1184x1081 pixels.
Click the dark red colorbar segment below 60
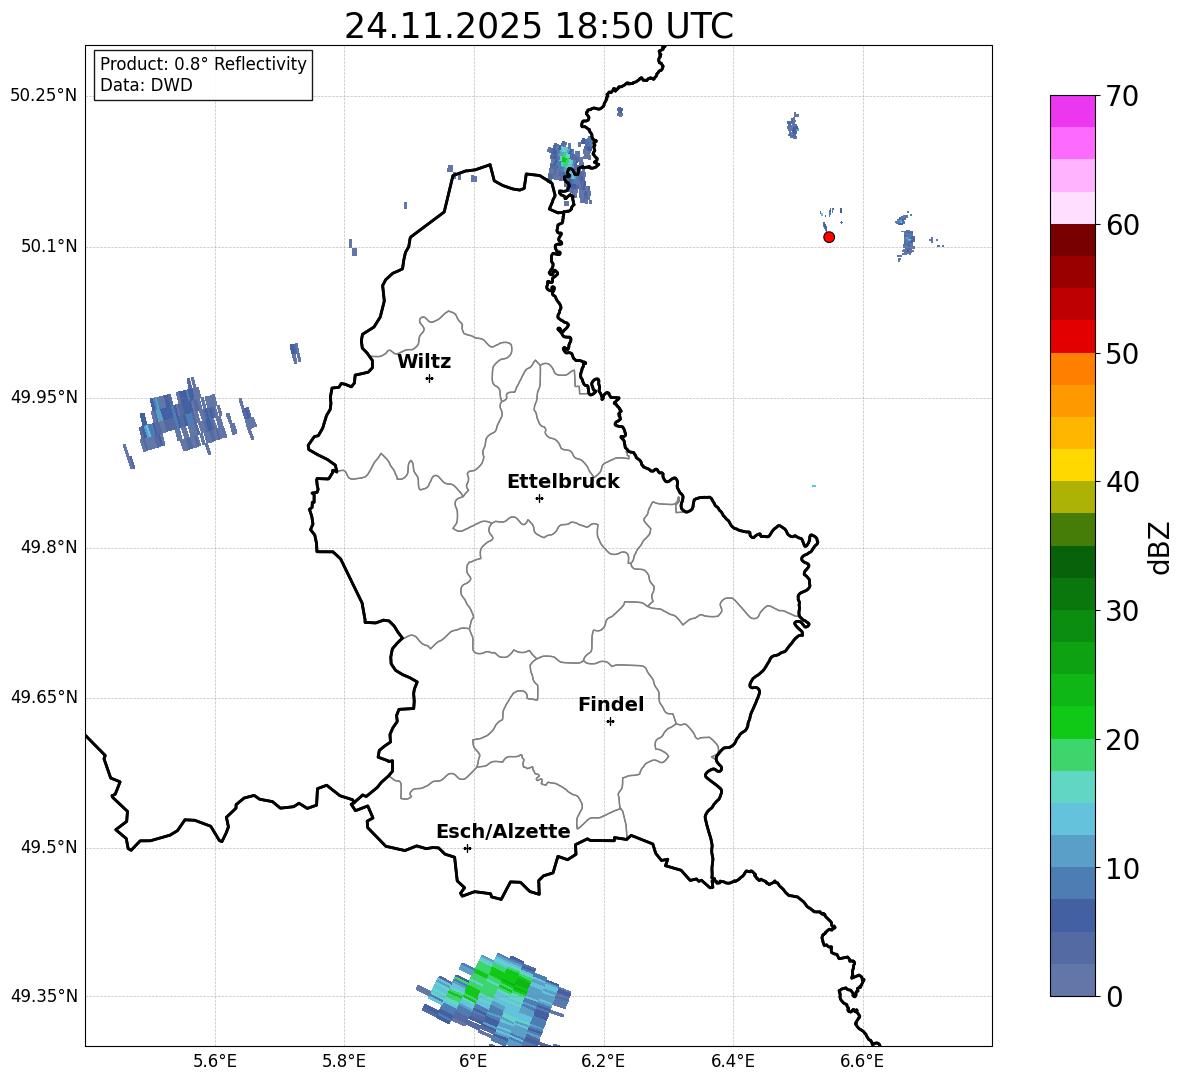1073,240
